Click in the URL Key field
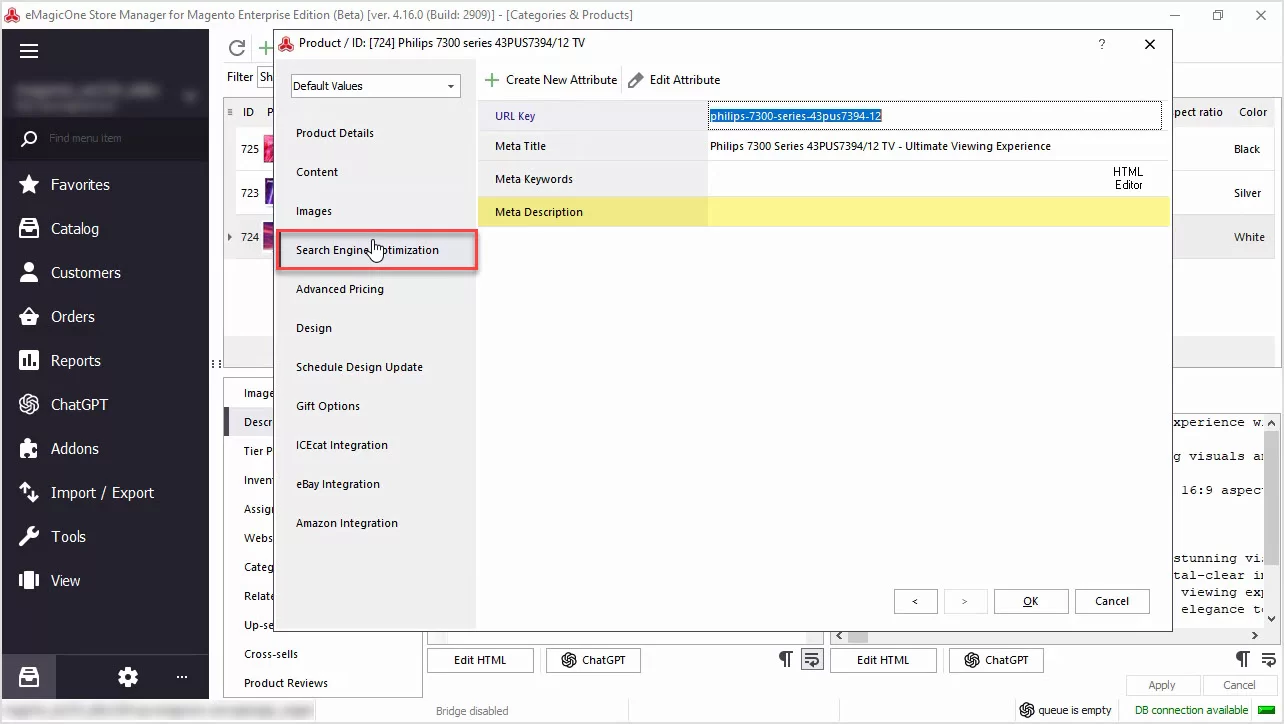 click(935, 116)
